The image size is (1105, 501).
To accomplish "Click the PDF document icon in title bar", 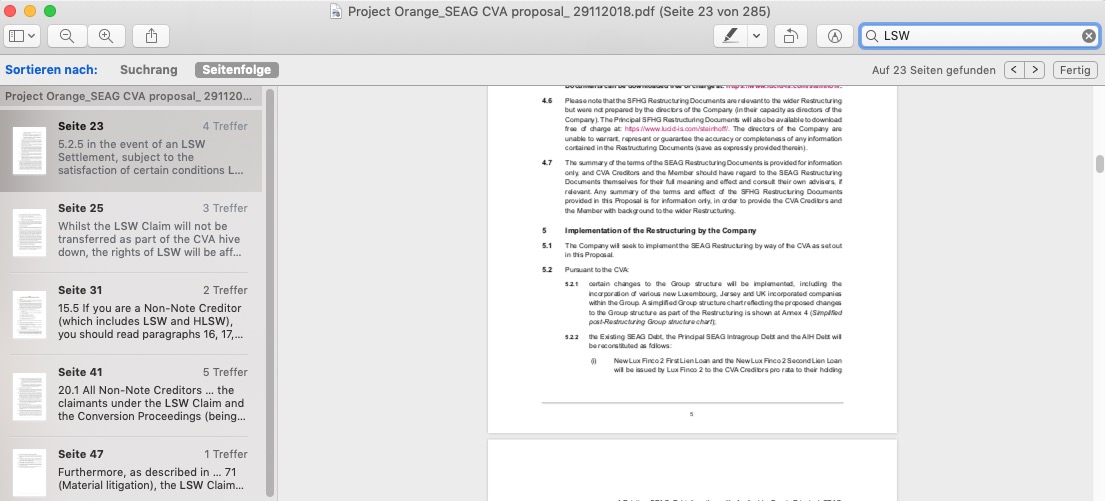I will click(336, 11).
